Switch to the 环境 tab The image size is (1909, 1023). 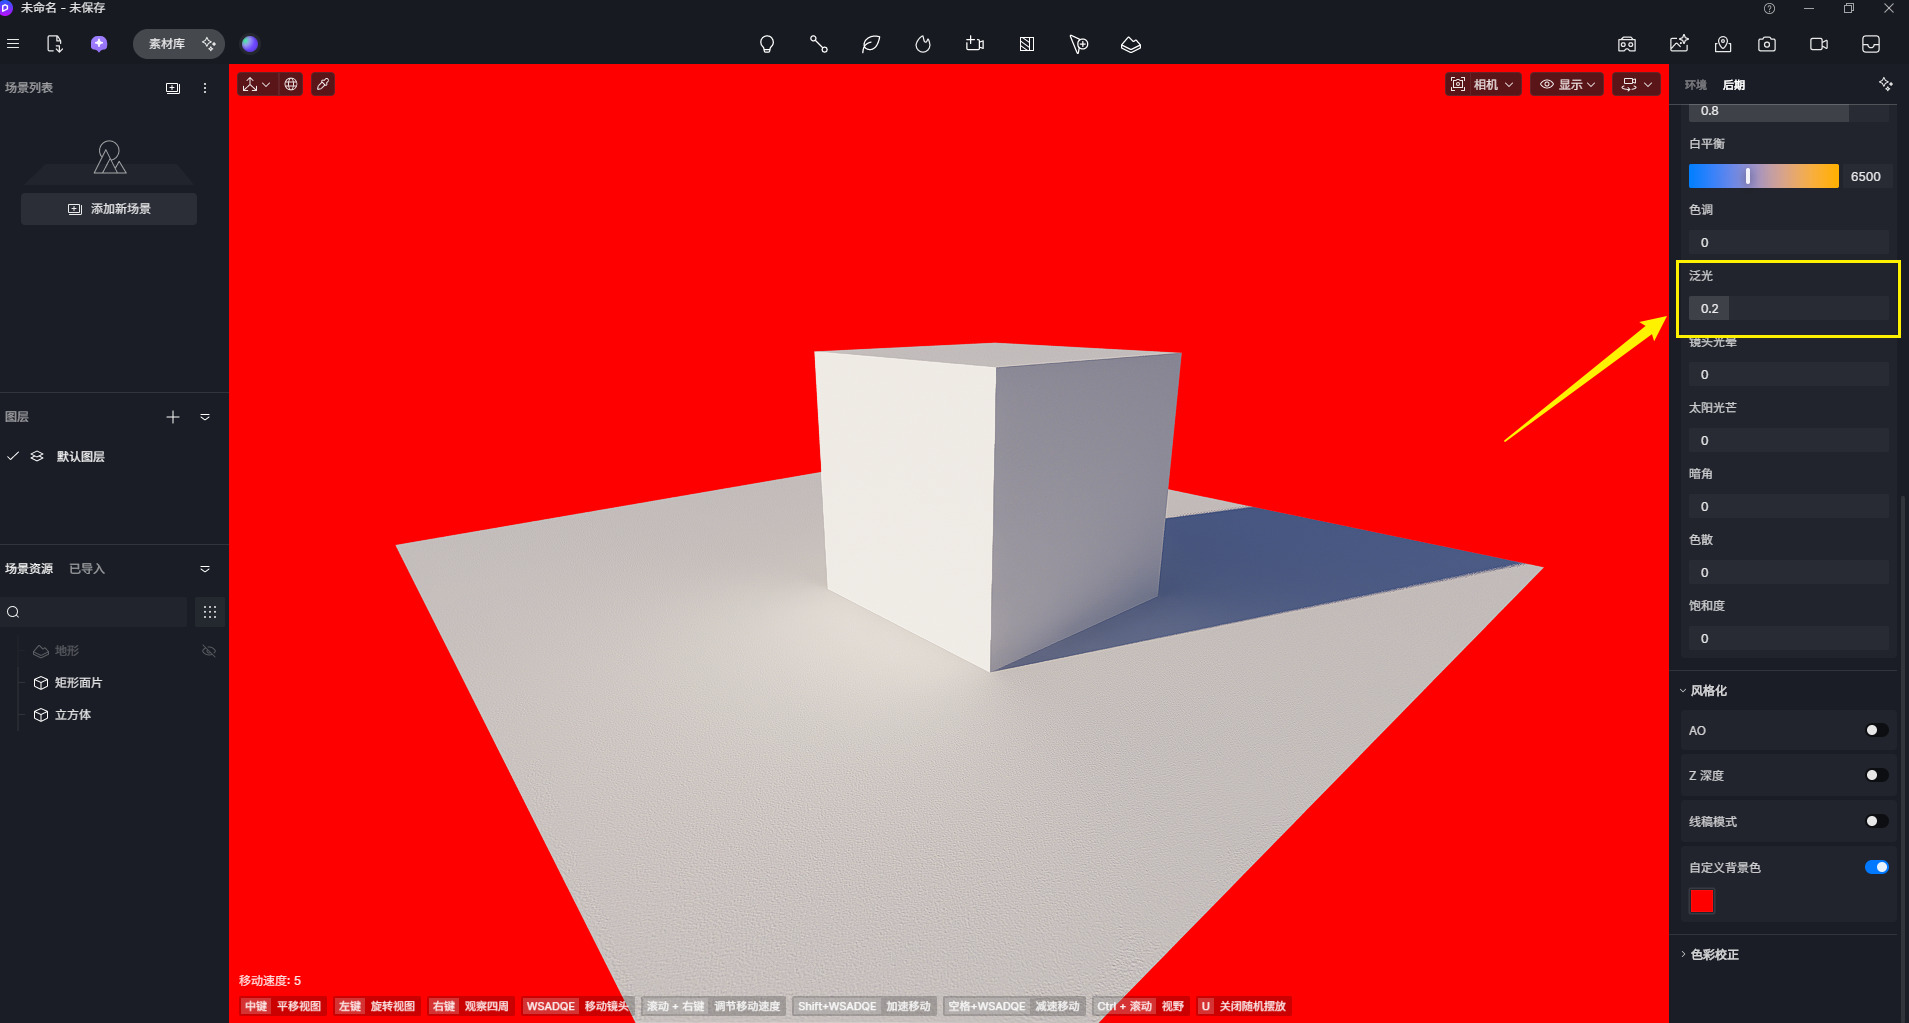(x=1695, y=85)
